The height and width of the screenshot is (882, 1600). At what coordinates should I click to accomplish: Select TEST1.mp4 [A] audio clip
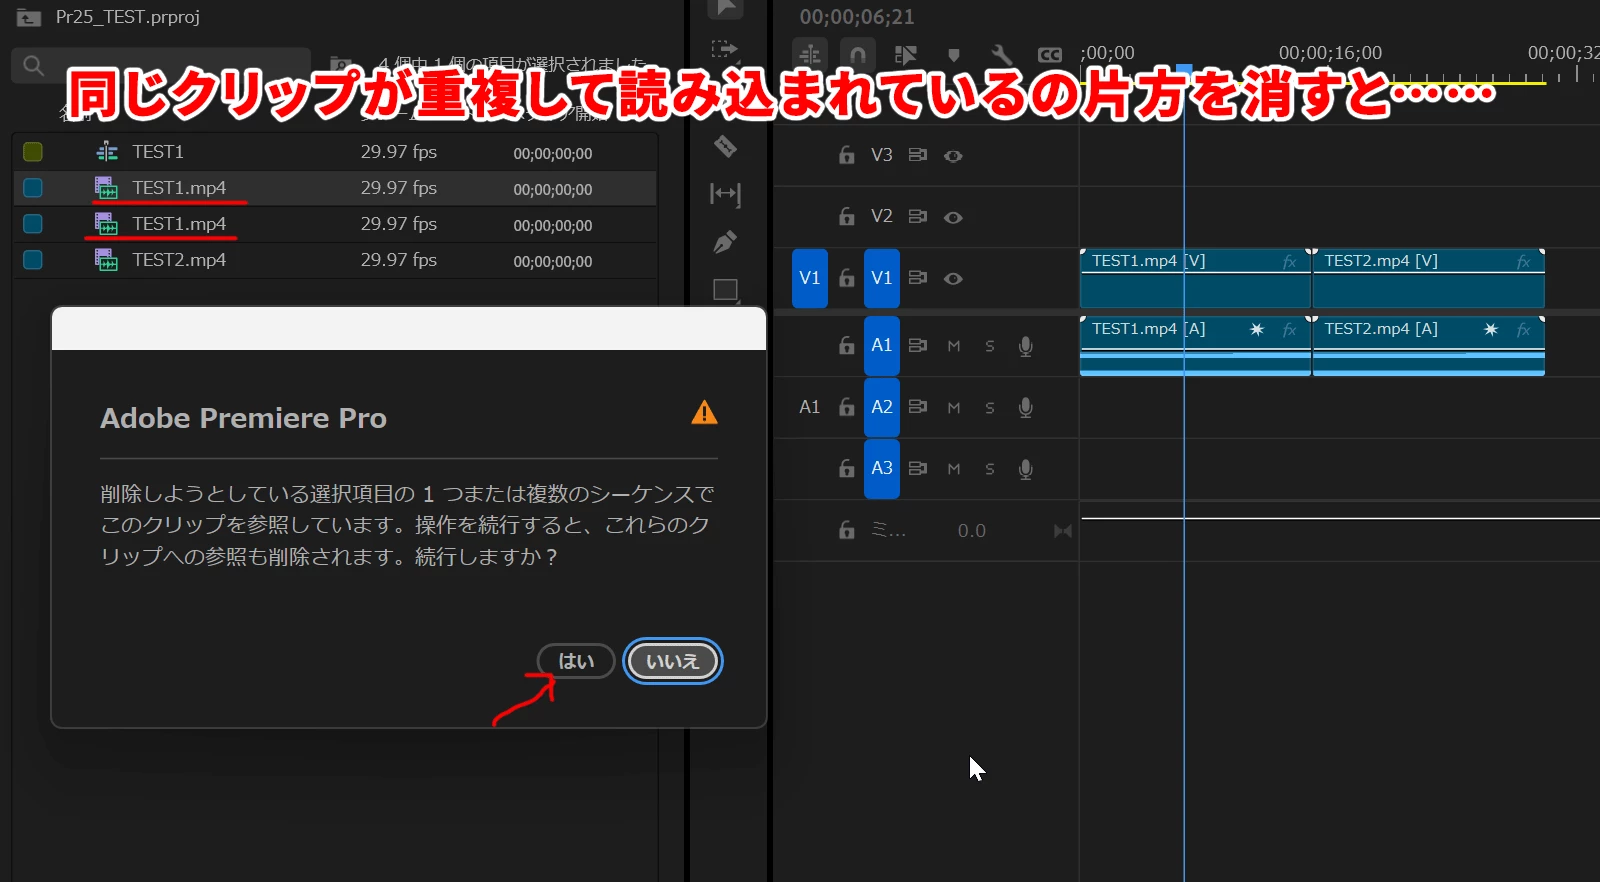tap(1195, 346)
